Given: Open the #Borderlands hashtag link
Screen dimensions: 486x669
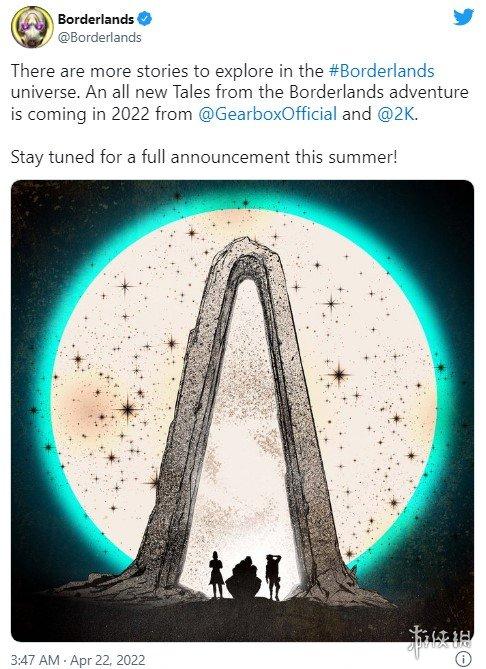Looking at the screenshot, I should 381,71.
